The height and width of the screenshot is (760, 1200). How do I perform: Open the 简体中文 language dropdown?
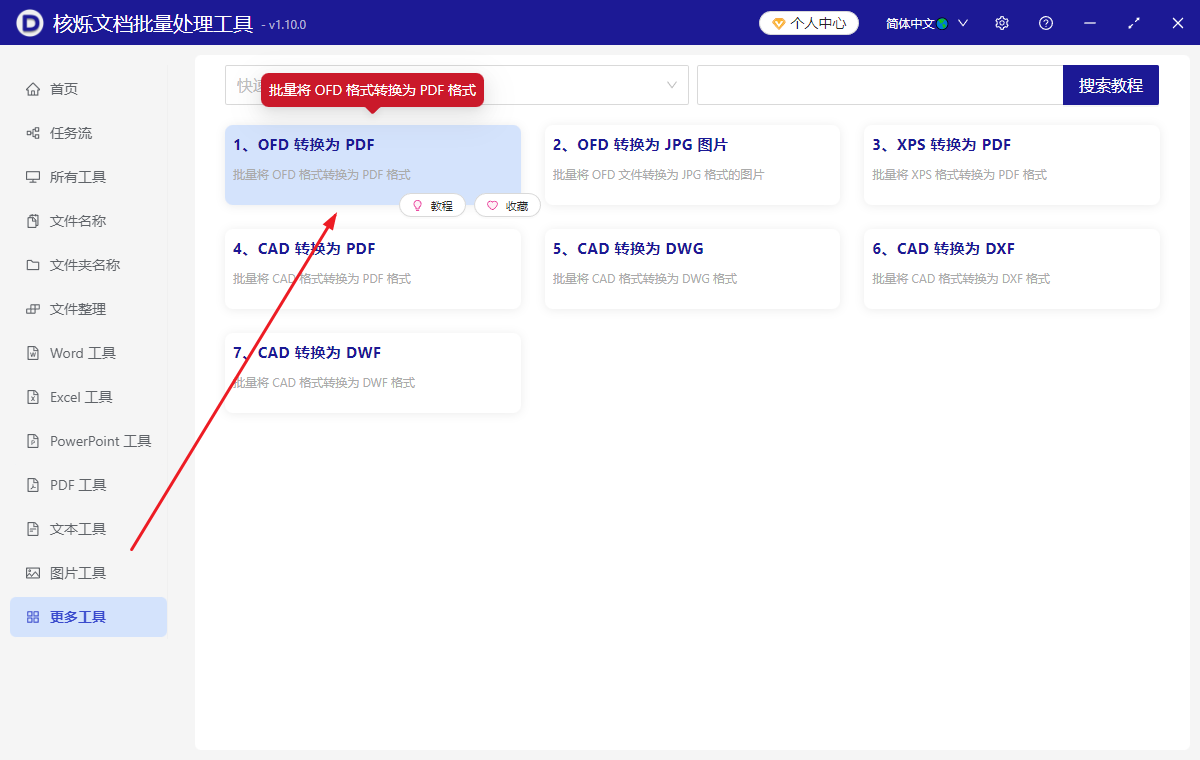coord(927,23)
